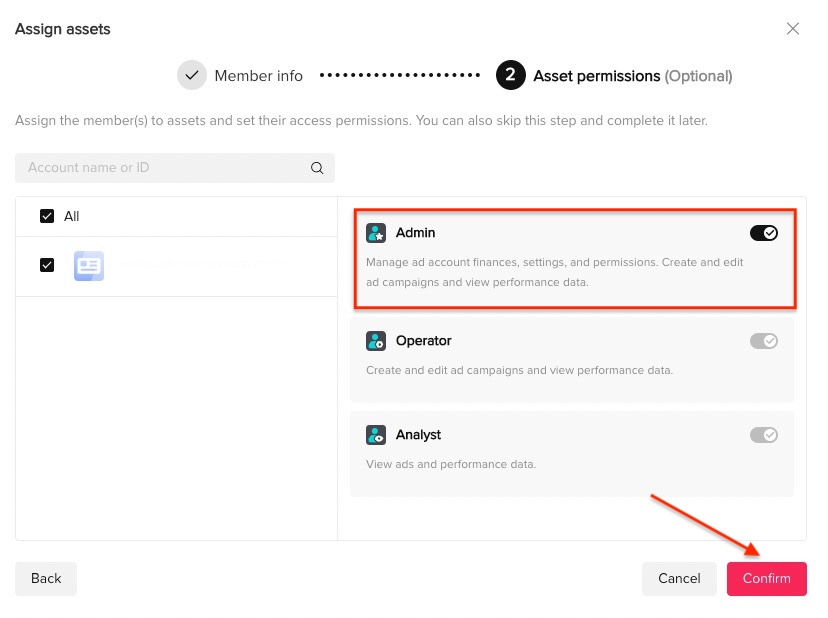
Task: Enable the Analyst permission toggle
Action: [x=764, y=435]
